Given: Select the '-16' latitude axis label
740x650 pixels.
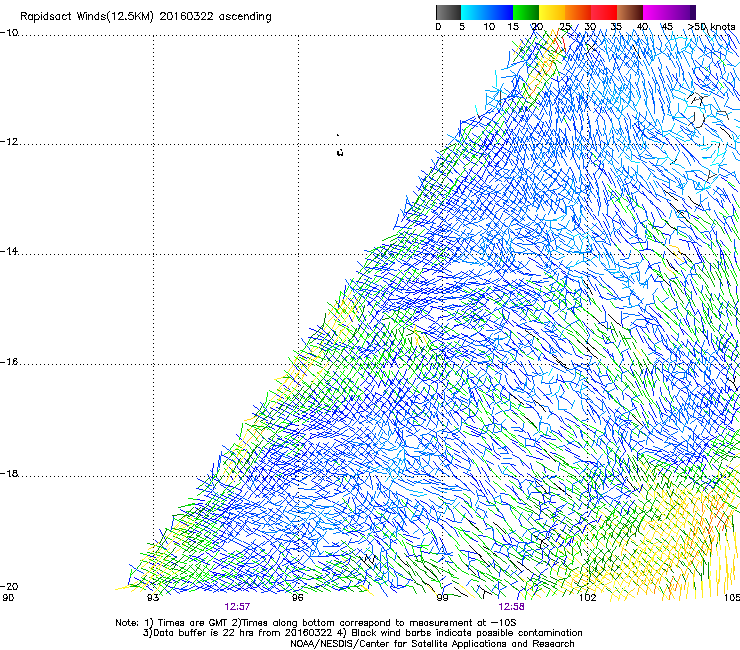Looking at the screenshot, I should (x=9, y=362).
